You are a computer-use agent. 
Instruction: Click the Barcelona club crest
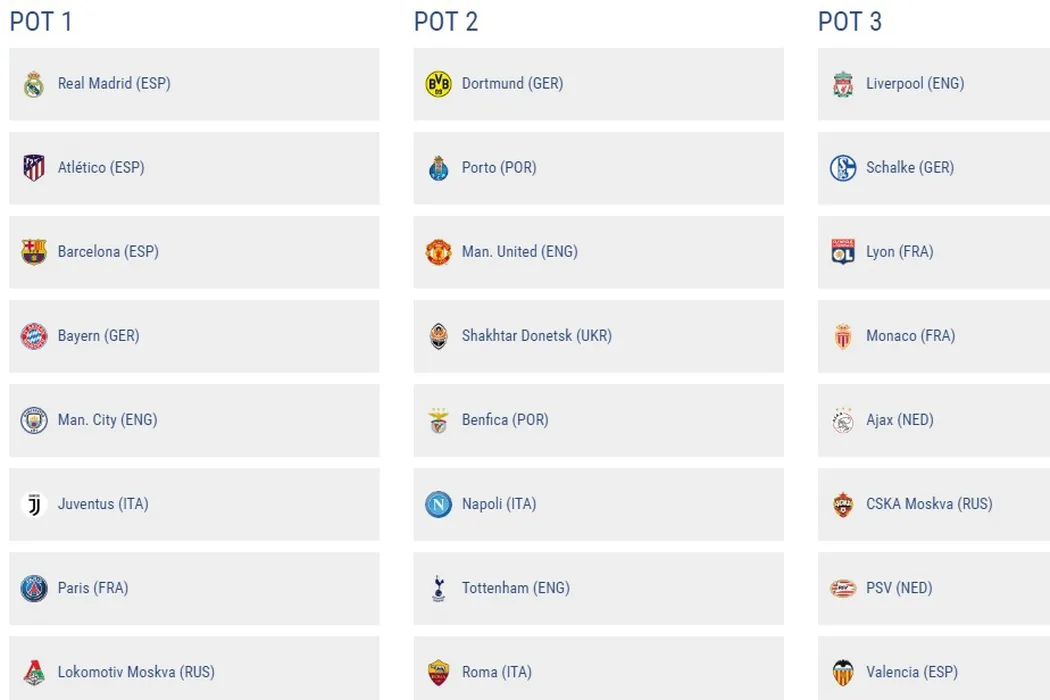pos(34,252)
